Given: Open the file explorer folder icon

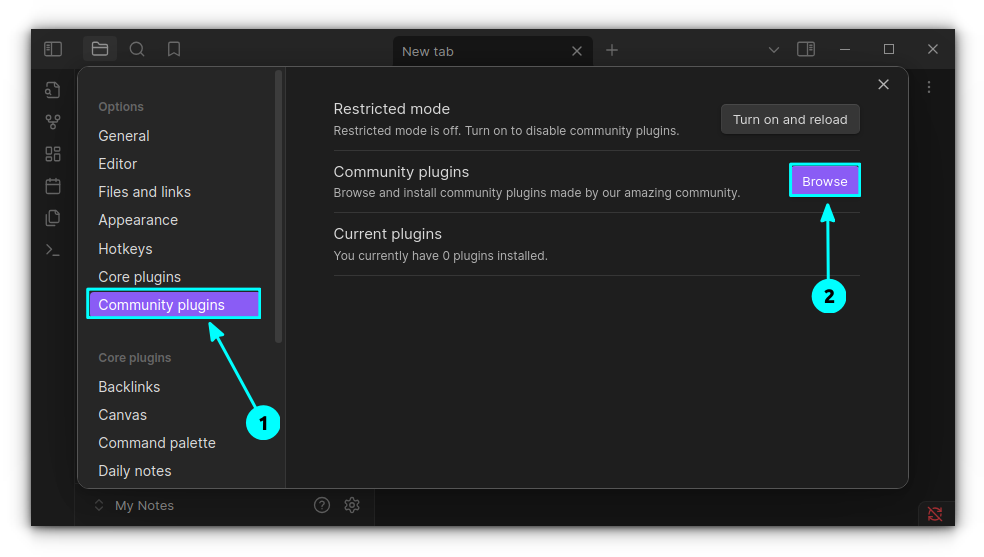Looking at the screenshot, I should 100,49.
